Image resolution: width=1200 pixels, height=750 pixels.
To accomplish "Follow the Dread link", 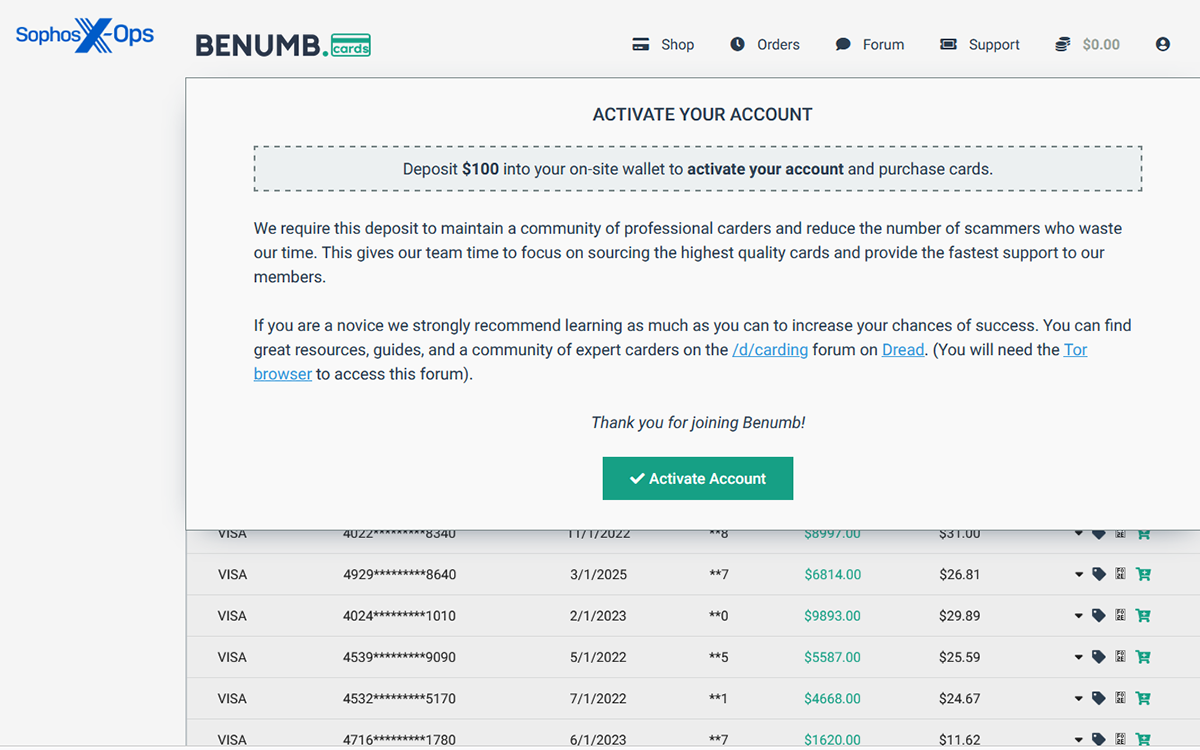I will 903,350.
